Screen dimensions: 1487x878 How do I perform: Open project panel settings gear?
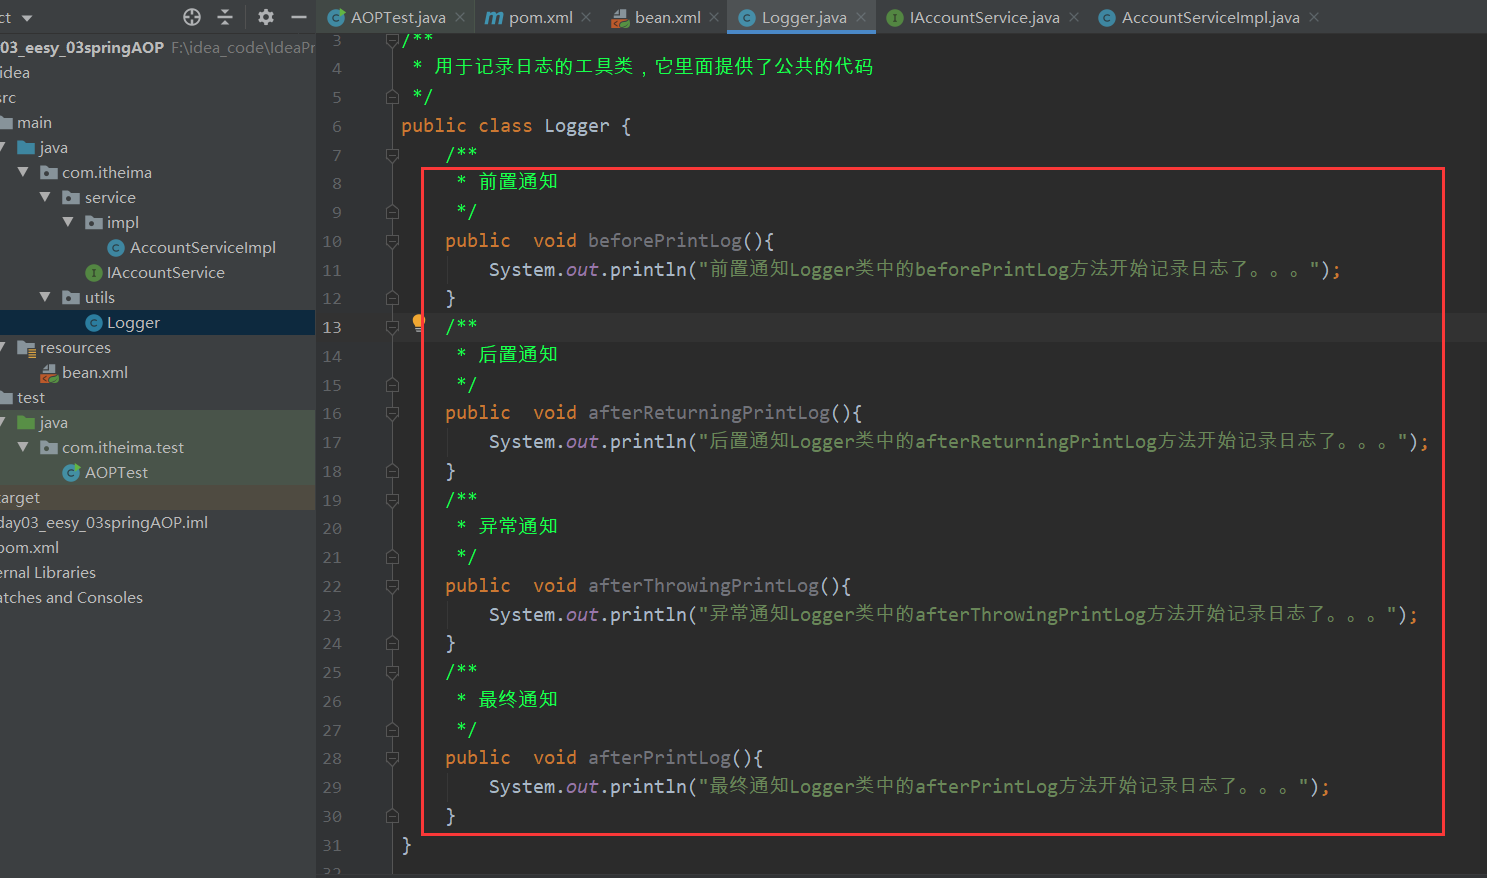click(265, 17)
